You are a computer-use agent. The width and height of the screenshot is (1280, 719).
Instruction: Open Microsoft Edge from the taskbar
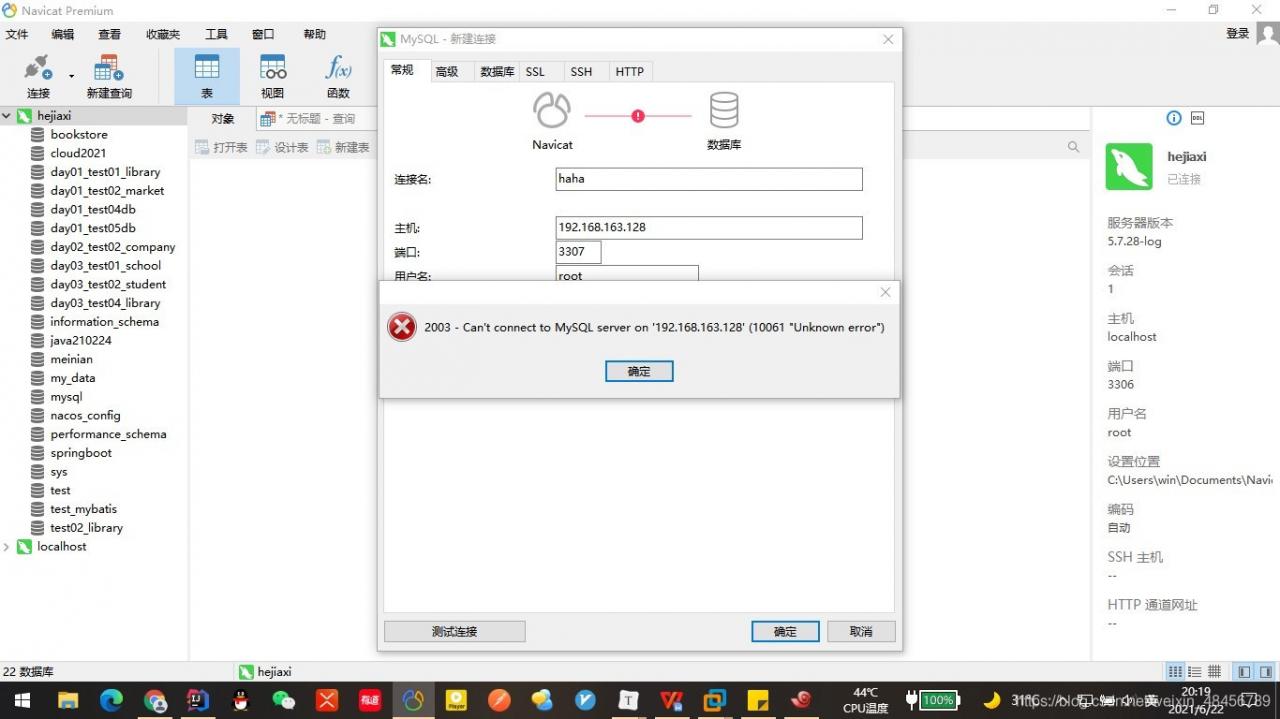tap(111, 700)
